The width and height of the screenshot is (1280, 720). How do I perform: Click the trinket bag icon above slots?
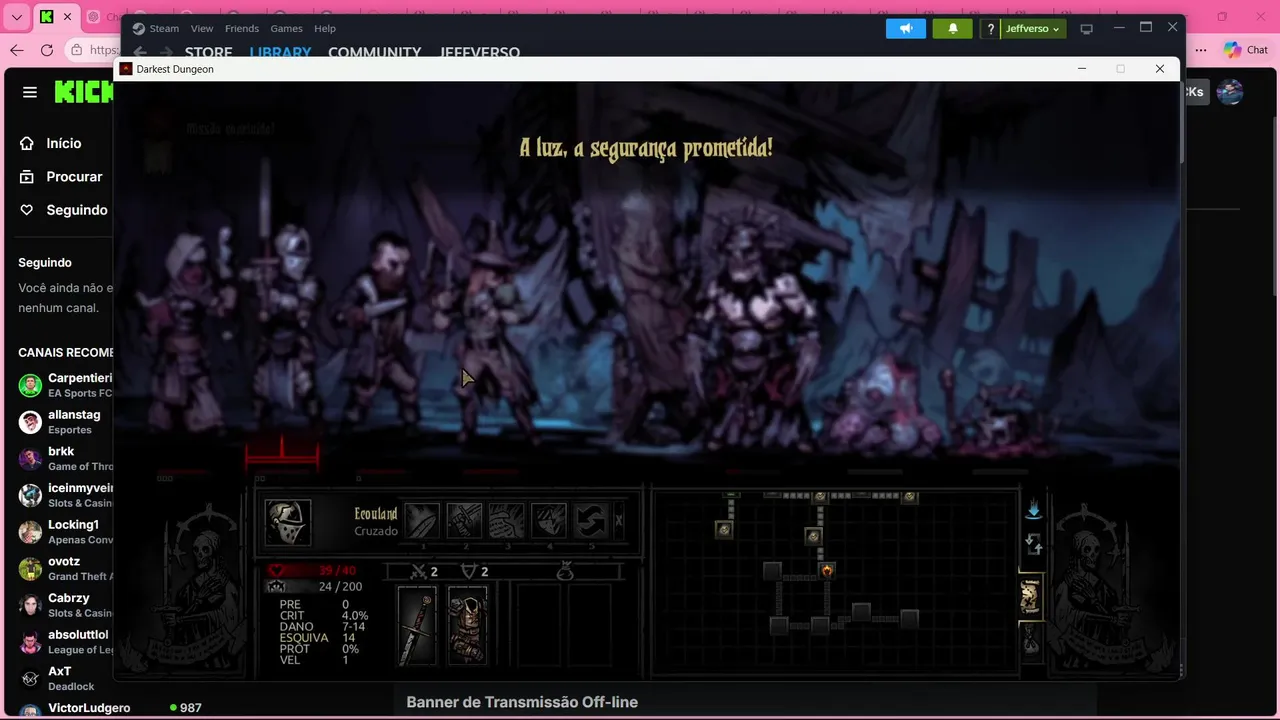click(565, 572)
